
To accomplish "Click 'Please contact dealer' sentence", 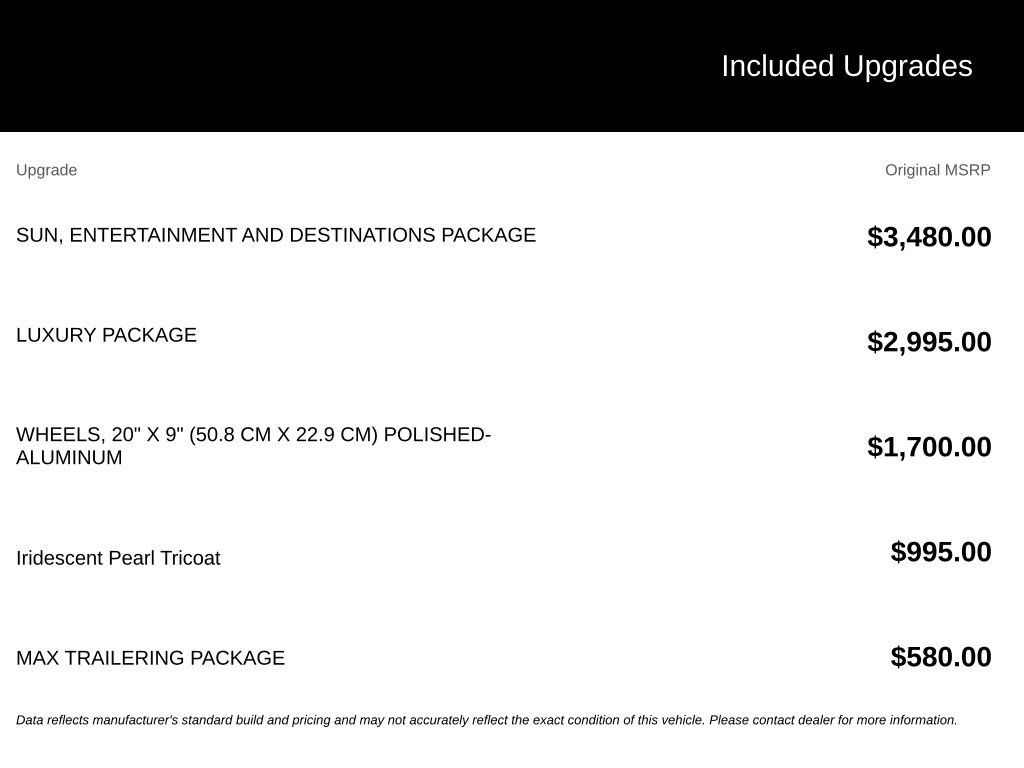I will point(833,720).
